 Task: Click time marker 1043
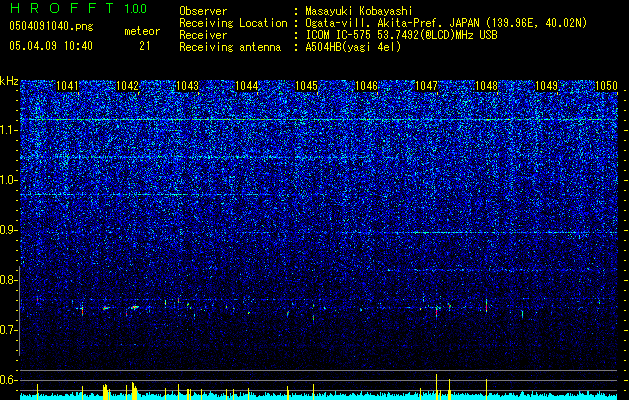click(187, 86)
